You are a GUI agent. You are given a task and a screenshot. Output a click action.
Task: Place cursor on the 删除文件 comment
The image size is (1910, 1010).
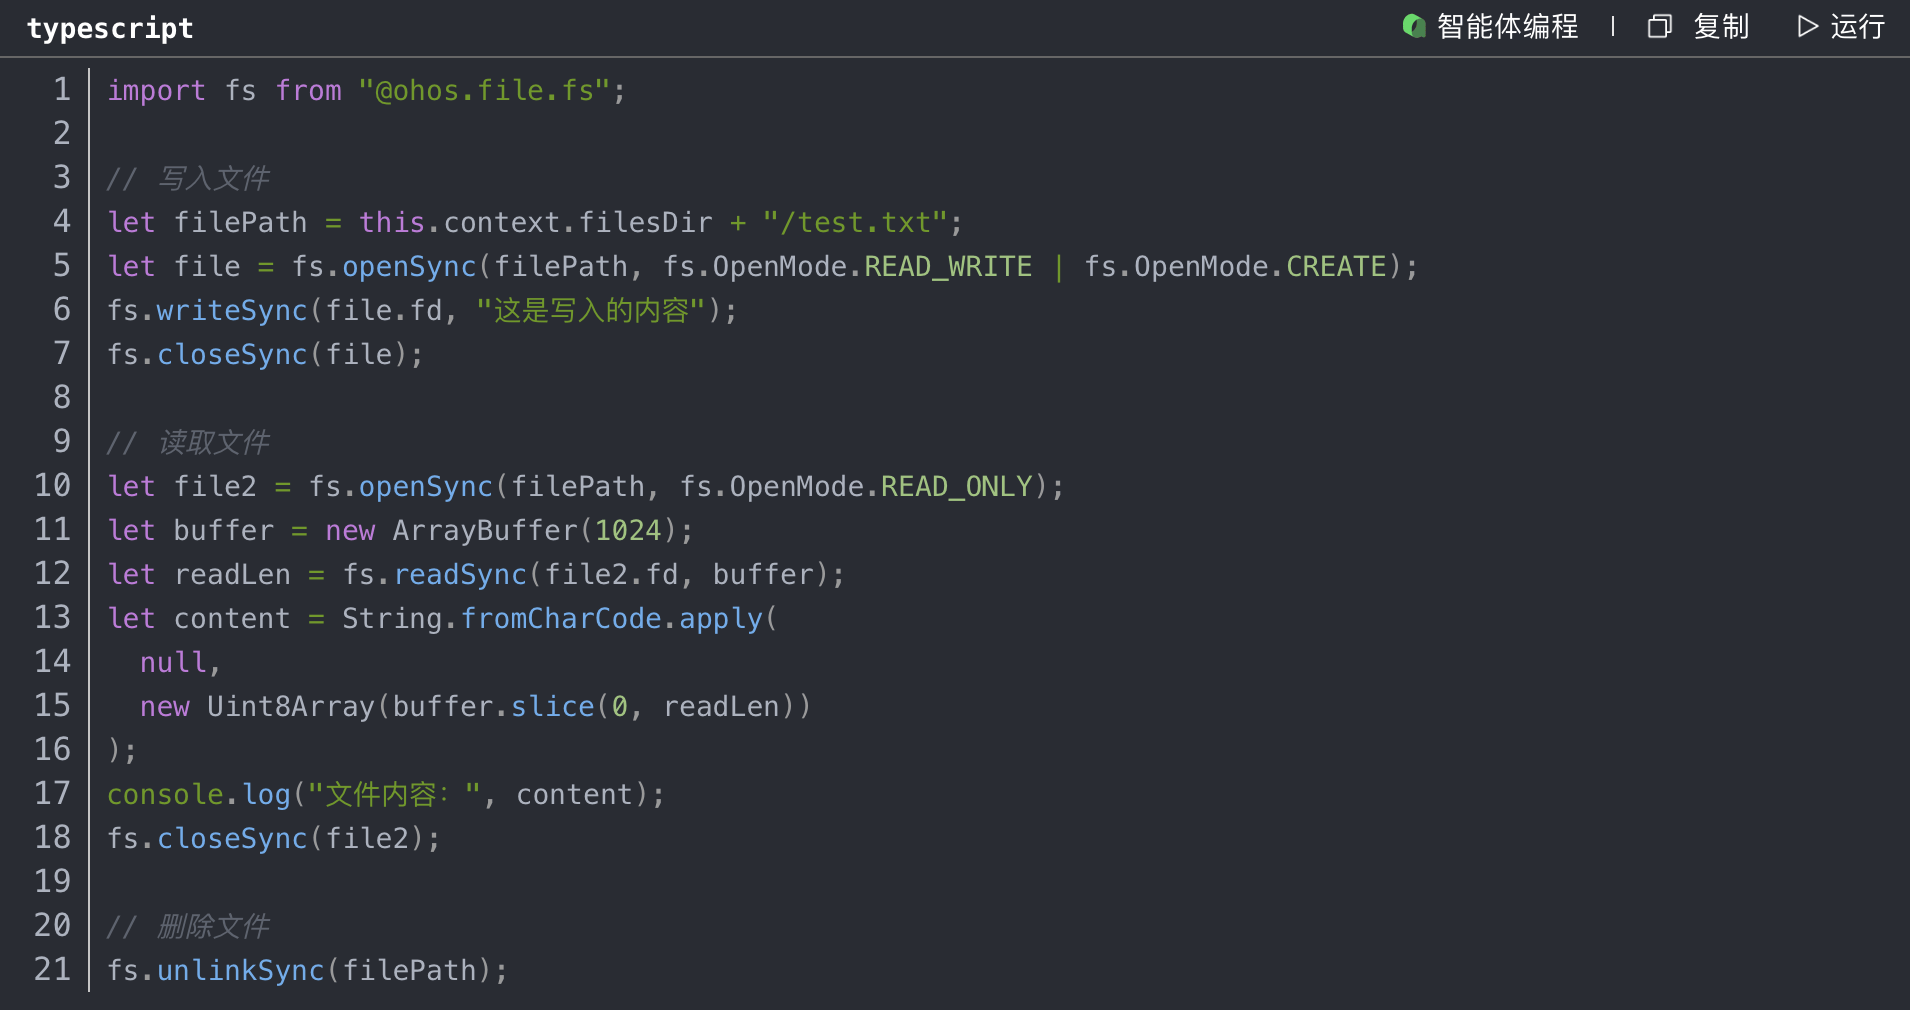point(214,927)
